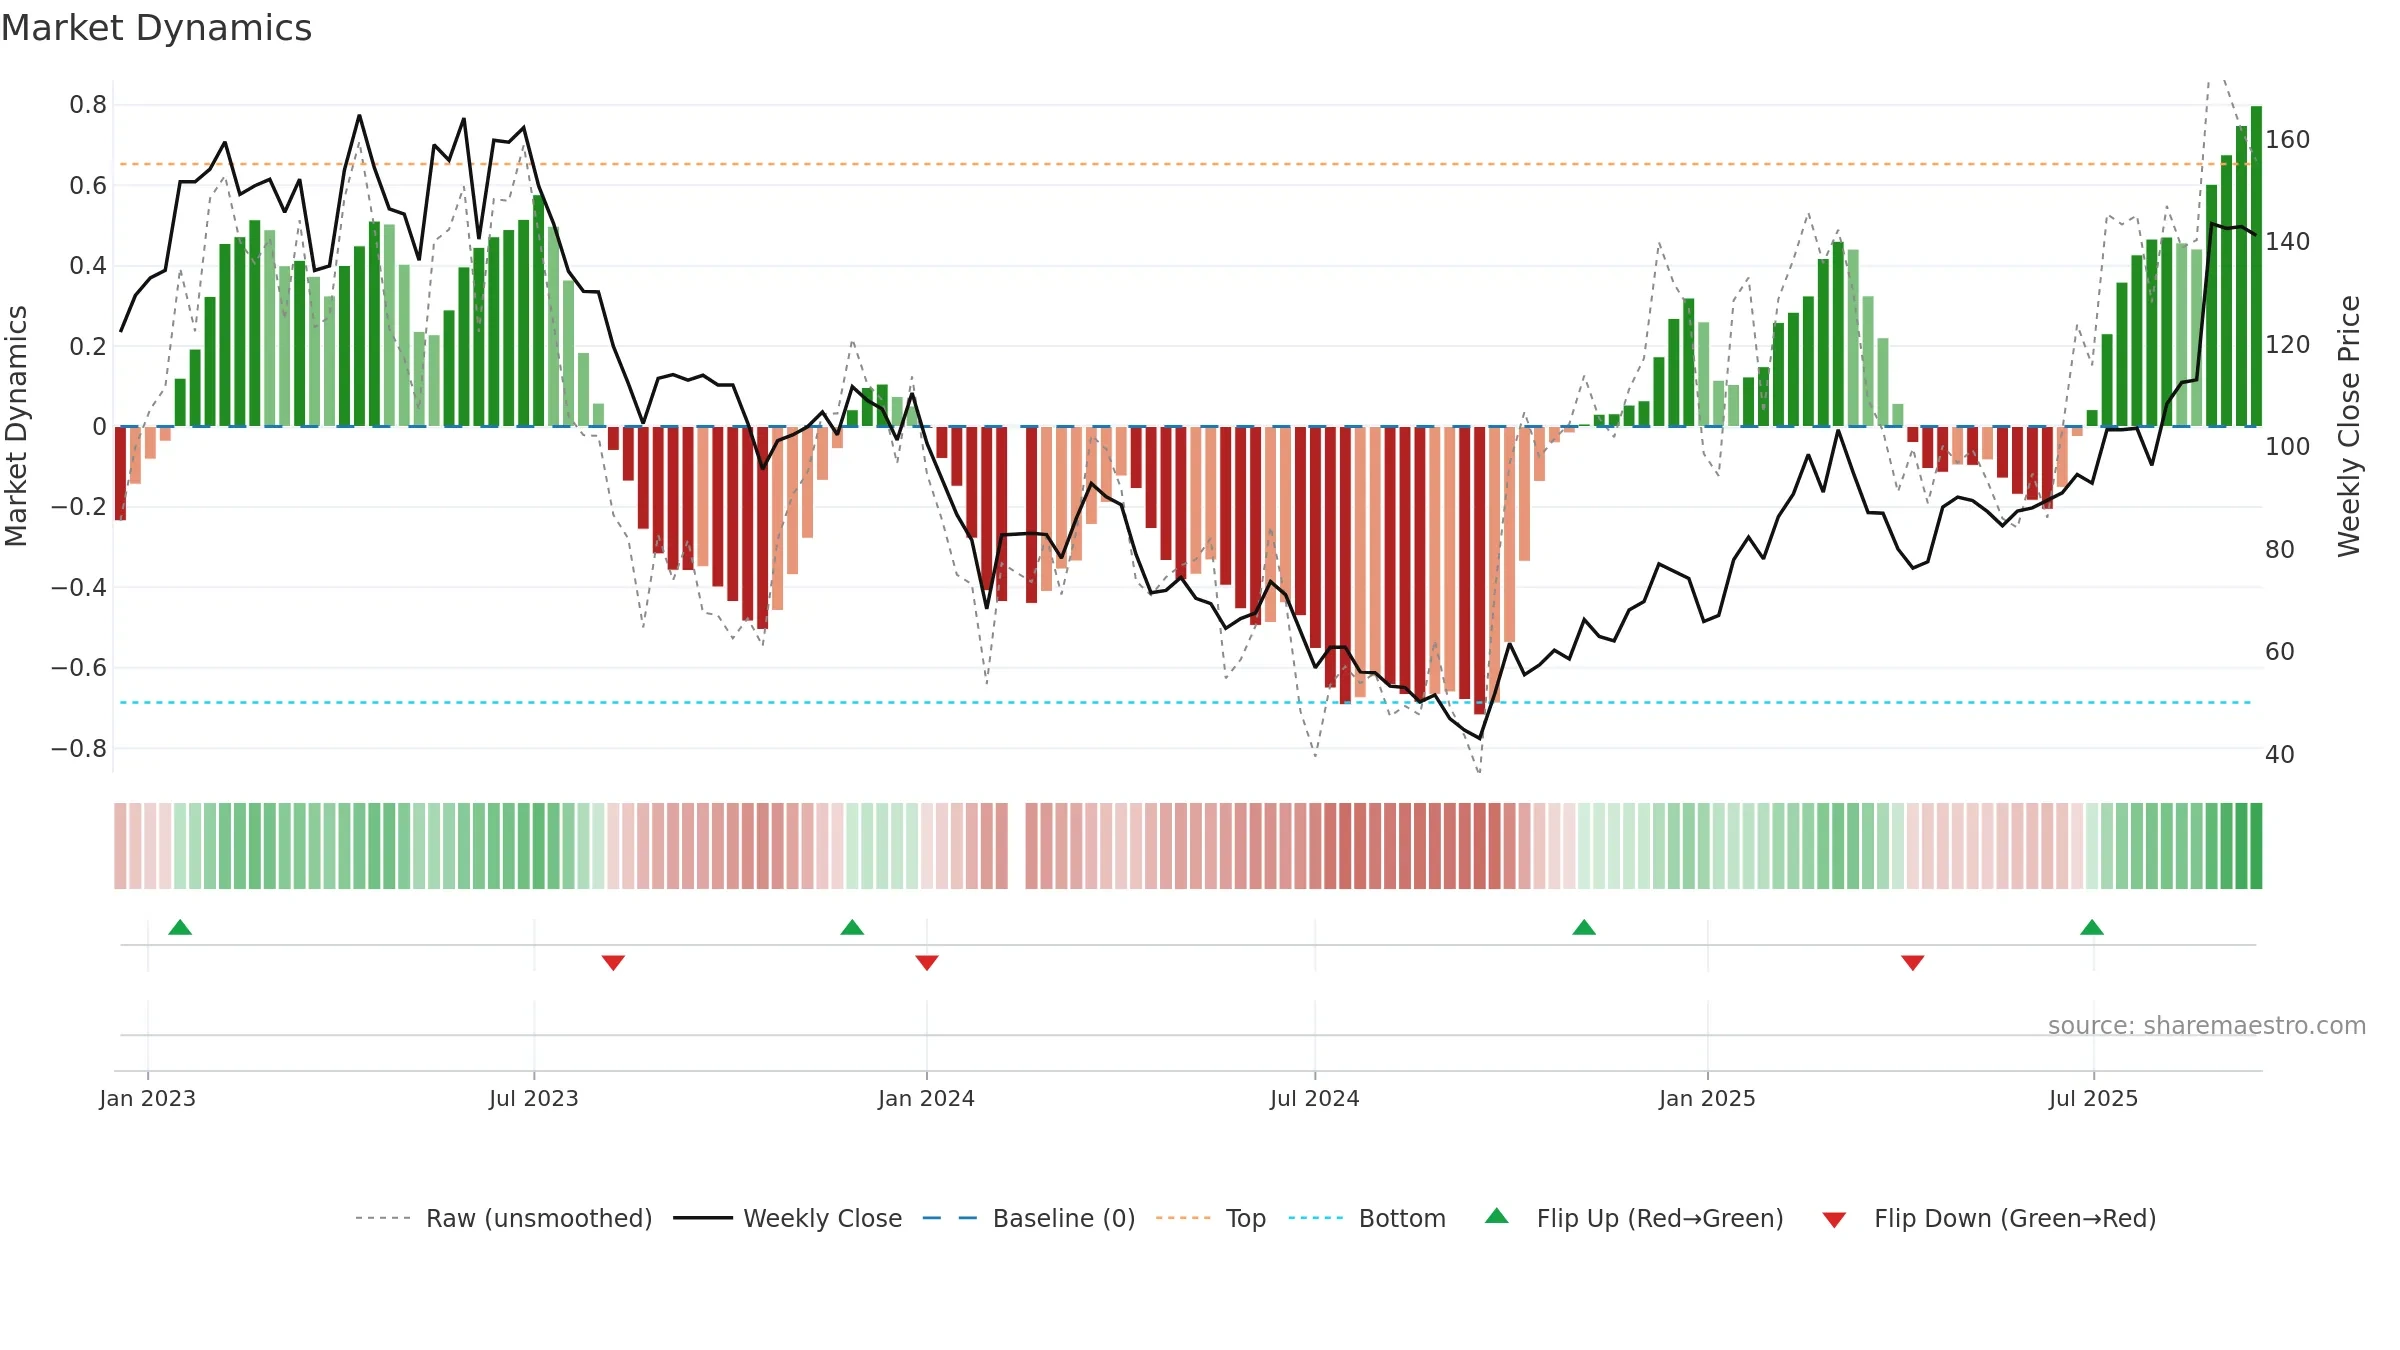The image size is (2400, 1350).
Task: Click the 40 right axis price label
Action: coord(2280,754)
